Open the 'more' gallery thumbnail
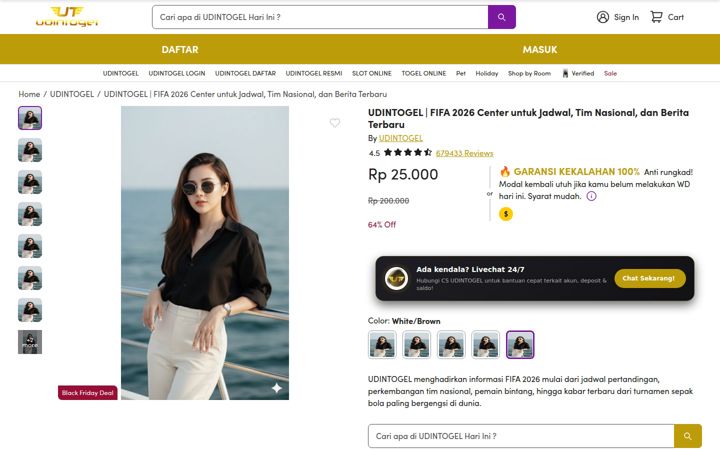The height and width of the screenshot is (450, 720). (30, 342)
